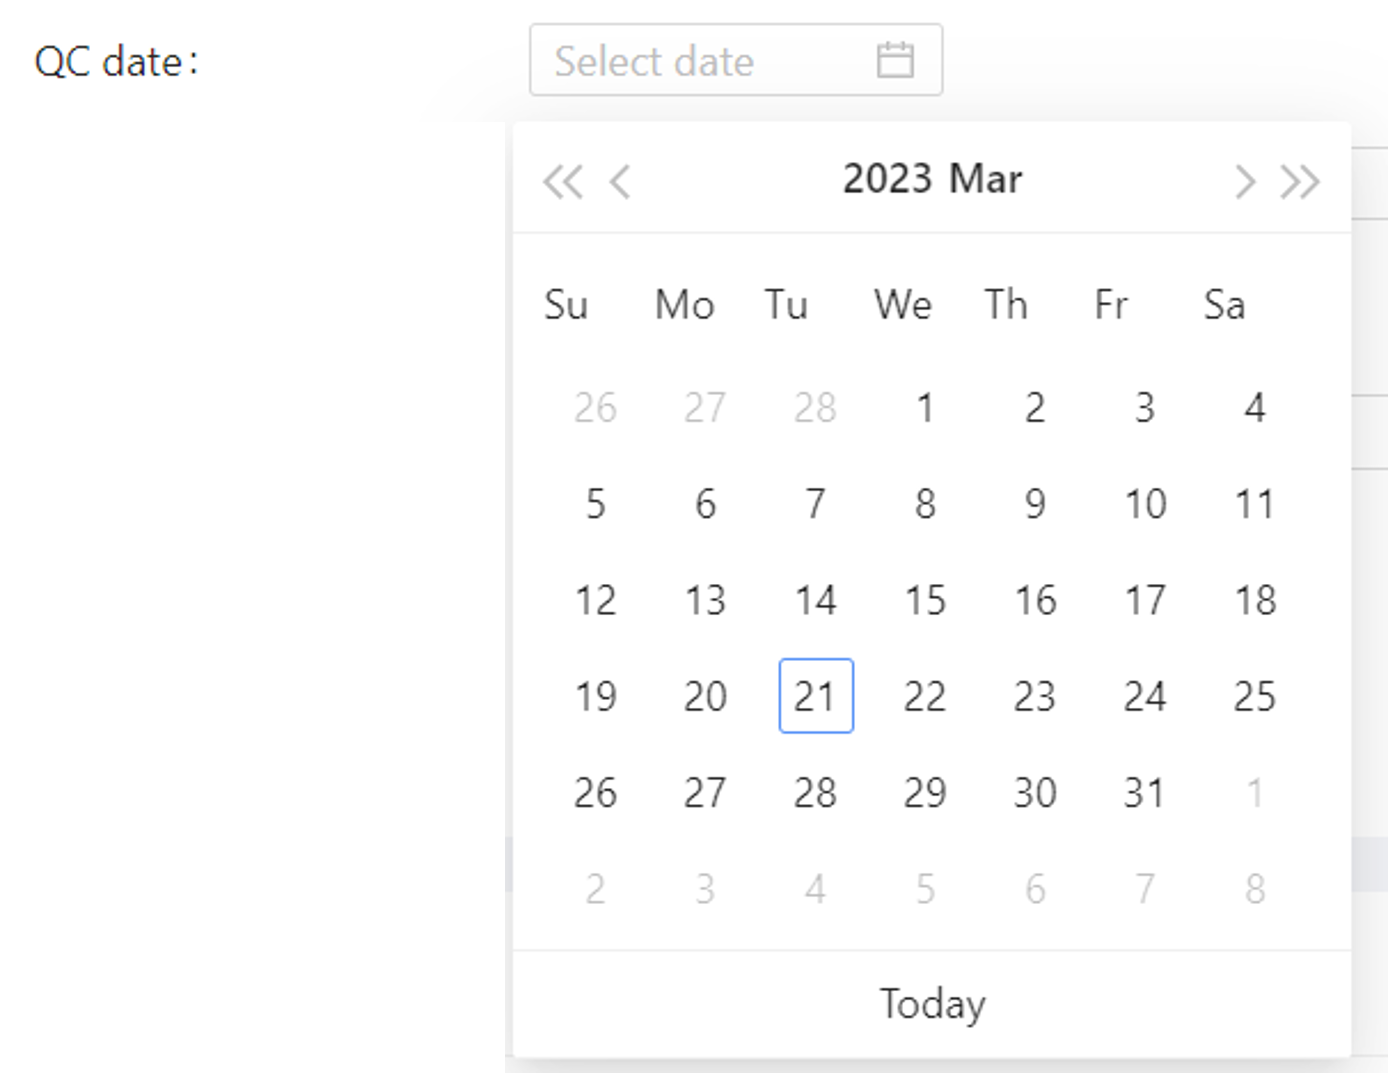
Task: Choose March 29 in the calendar
Action: pos(925,793)
